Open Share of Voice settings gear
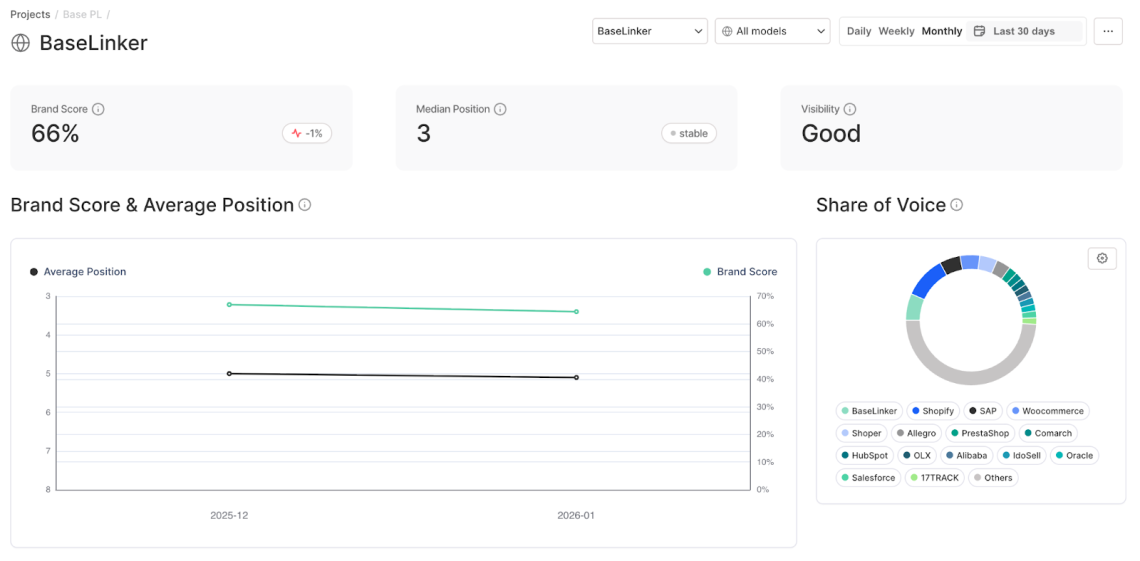Viewport: 1140px width, 561px height. pyautogui.click(x=1102, y=259)
